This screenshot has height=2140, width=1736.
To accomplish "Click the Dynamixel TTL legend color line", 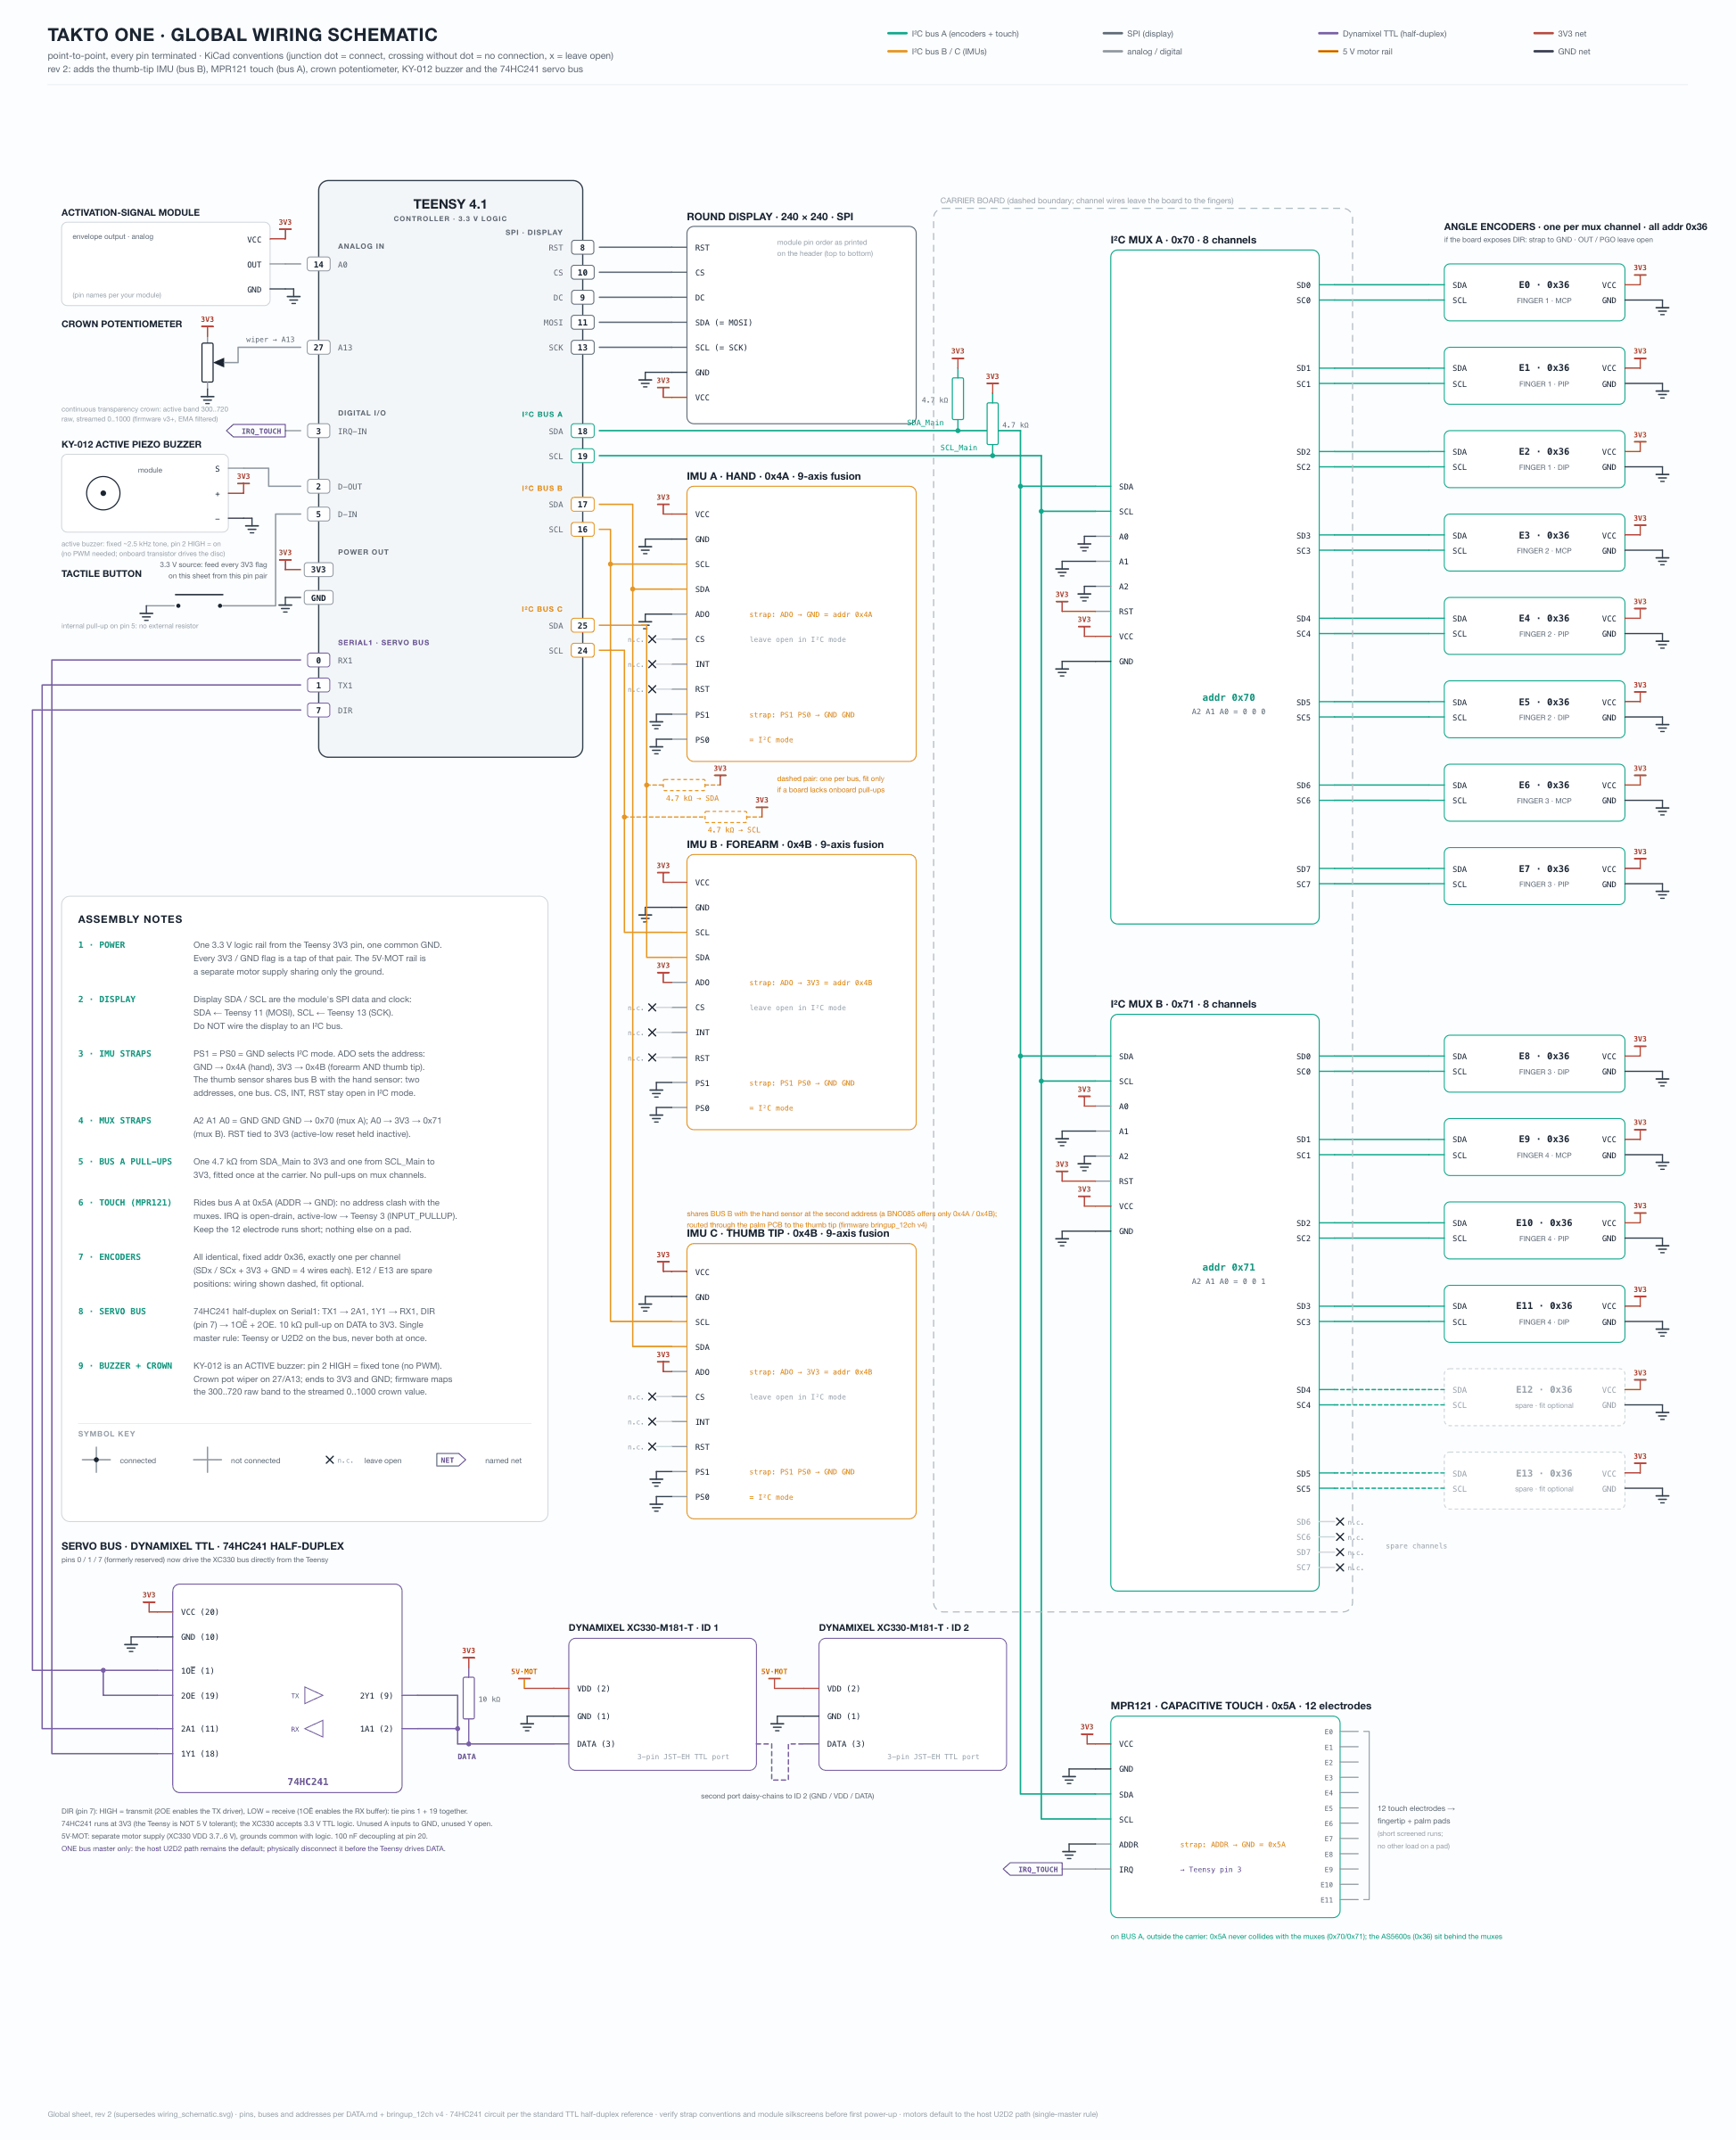I will tap(1328, 34).
